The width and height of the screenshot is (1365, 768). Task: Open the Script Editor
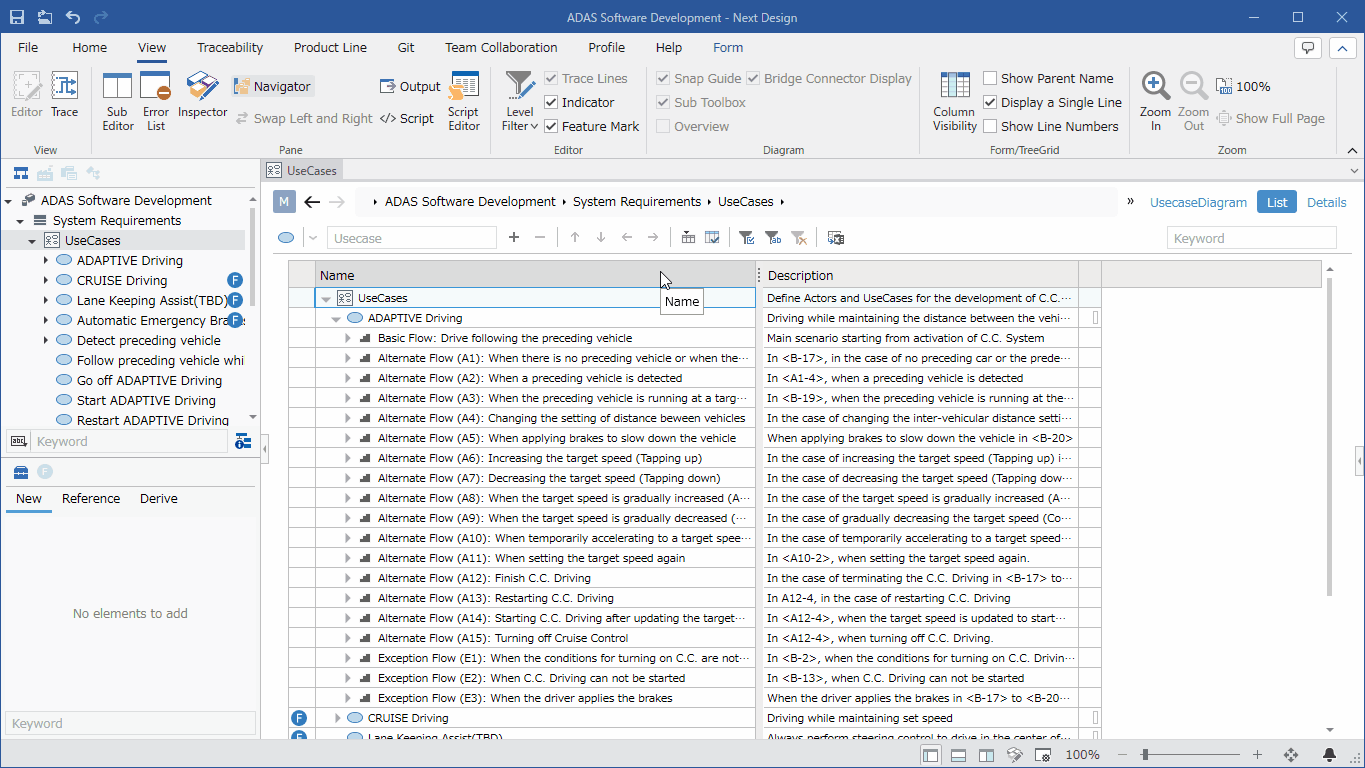pos(464,101)
